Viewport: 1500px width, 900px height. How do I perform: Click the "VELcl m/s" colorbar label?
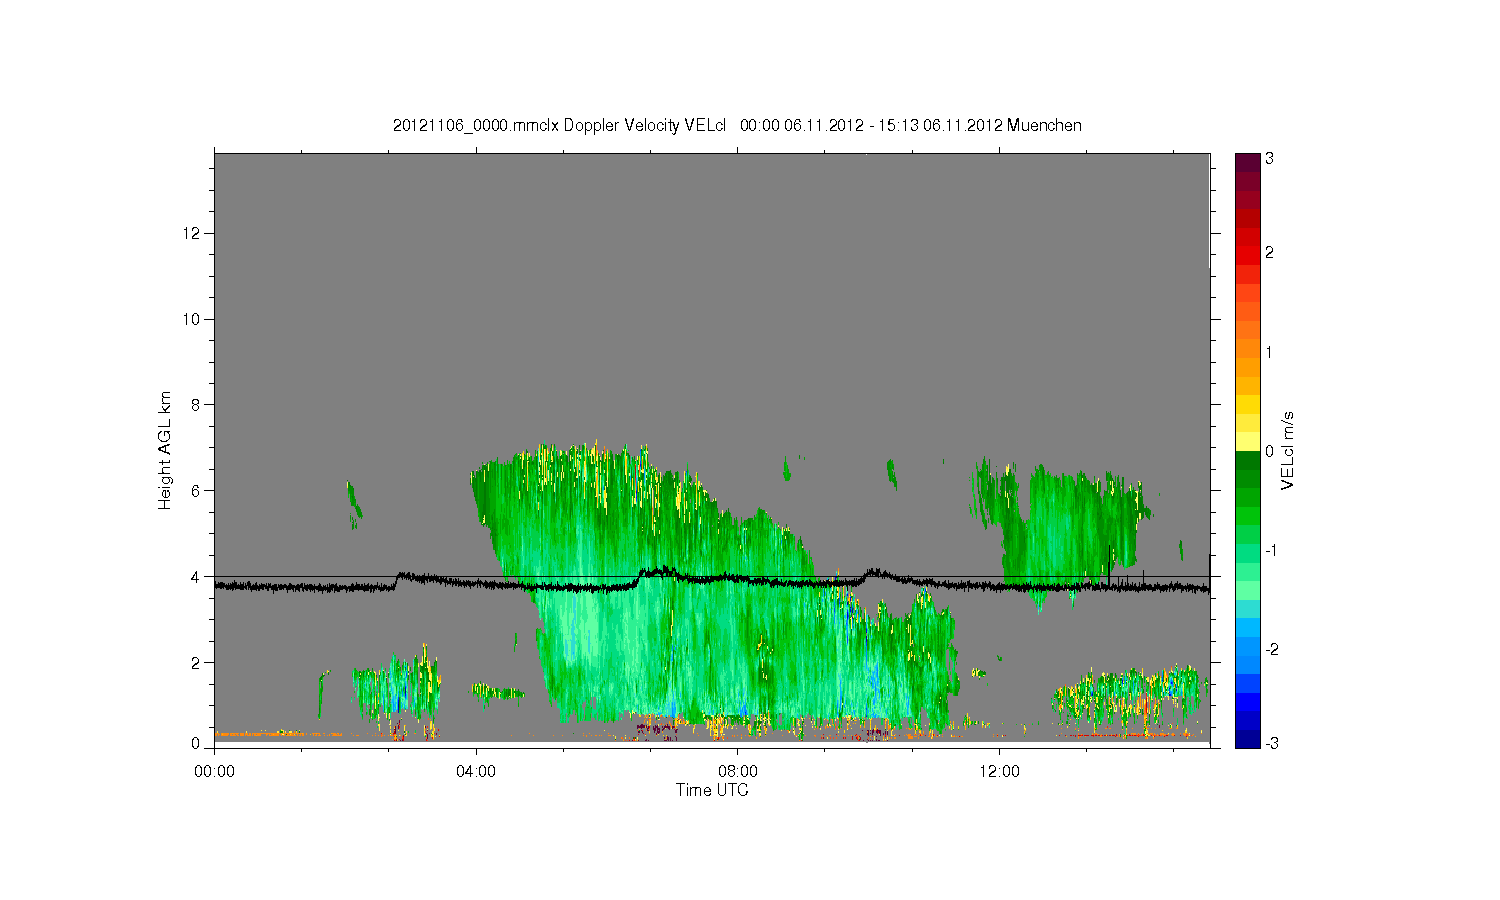click(1288, 450)
